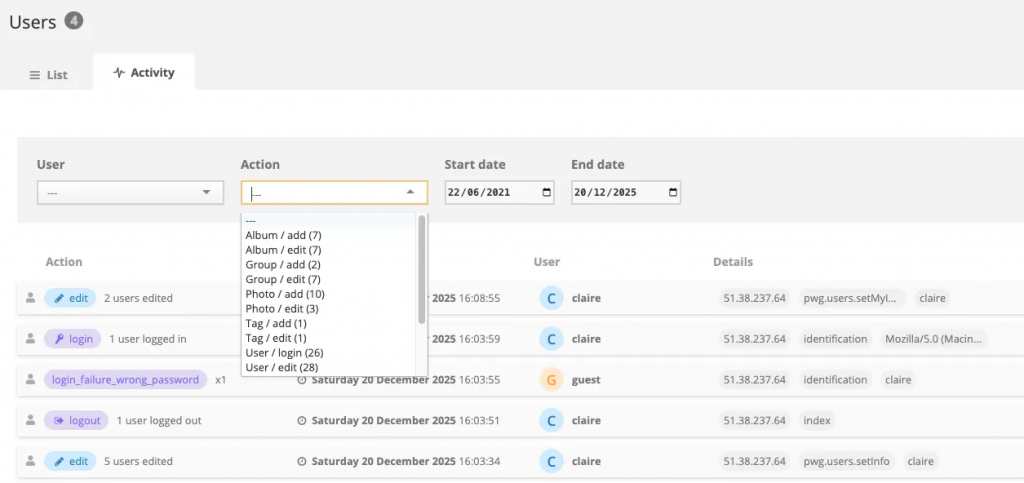The image size is (1024, 483).
Task: Click claire's avatar in the logout row
Action: tap(549, 421)
